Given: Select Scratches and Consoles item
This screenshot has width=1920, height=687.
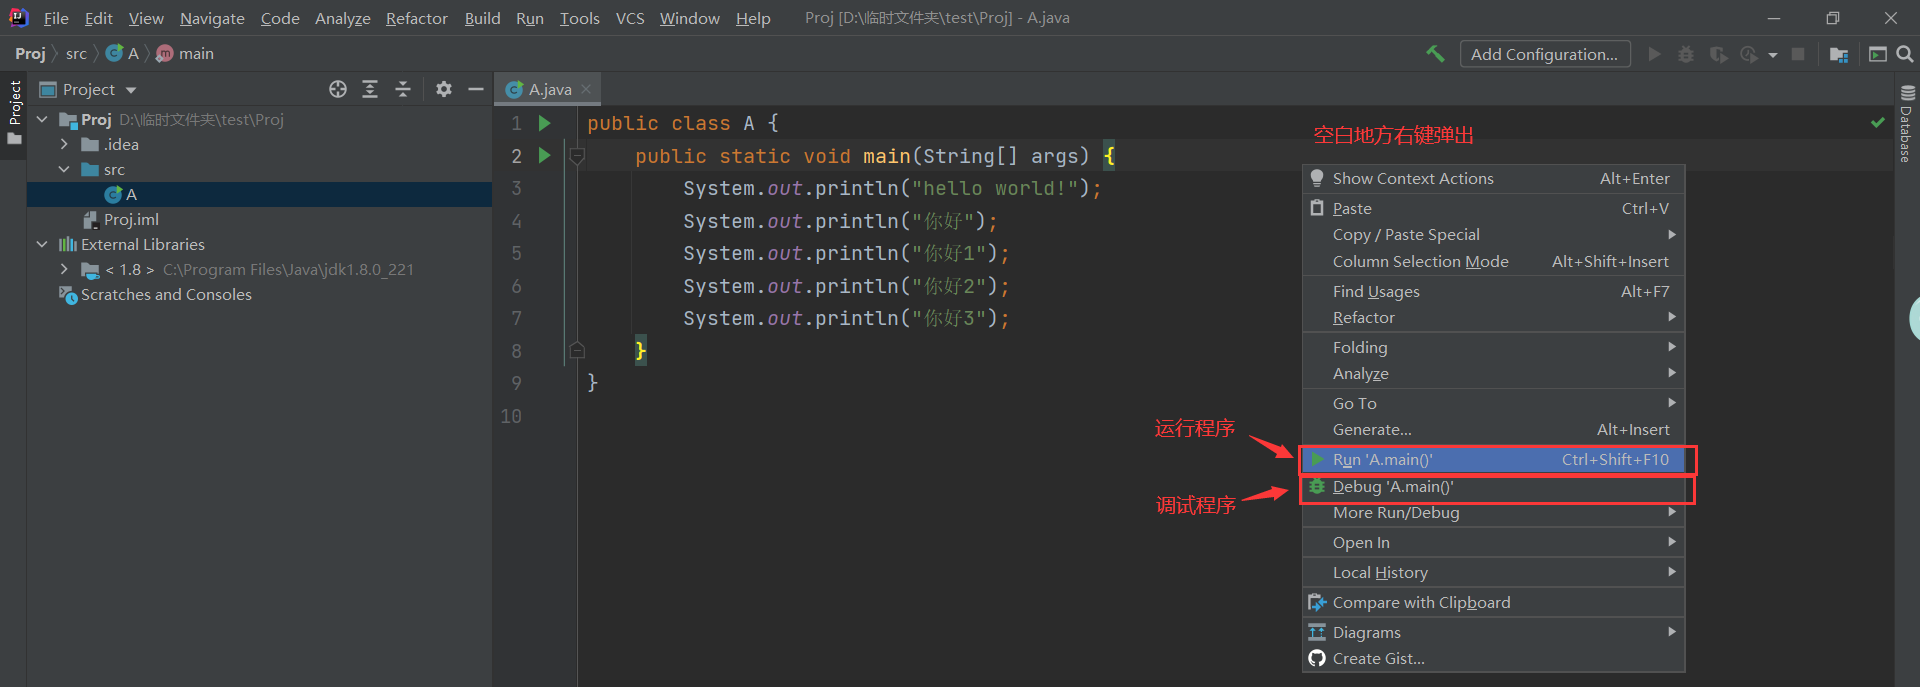Looking at the screenshot, I should tap(155, 294).
